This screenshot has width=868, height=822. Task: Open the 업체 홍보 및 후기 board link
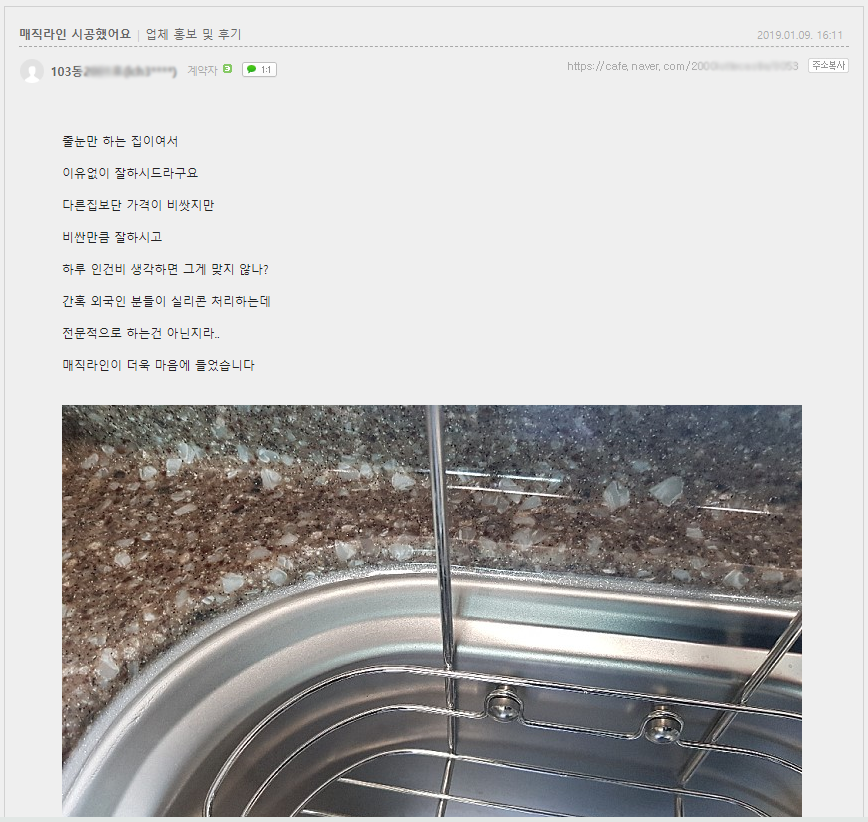click(194, 34)
